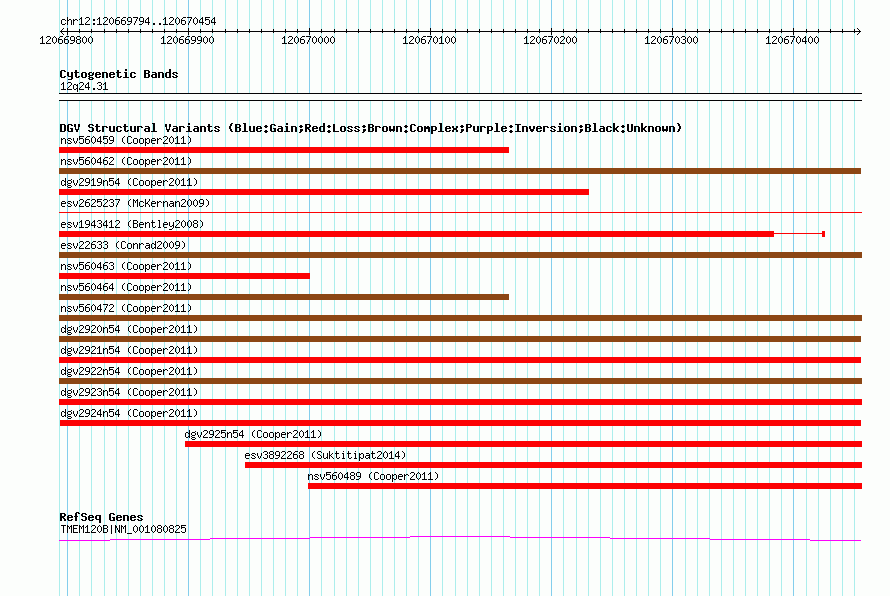Click the dgv2921n54 (Cooper2011) label
The width and height of the screenshot is (890, 596).
click(129, 350)
